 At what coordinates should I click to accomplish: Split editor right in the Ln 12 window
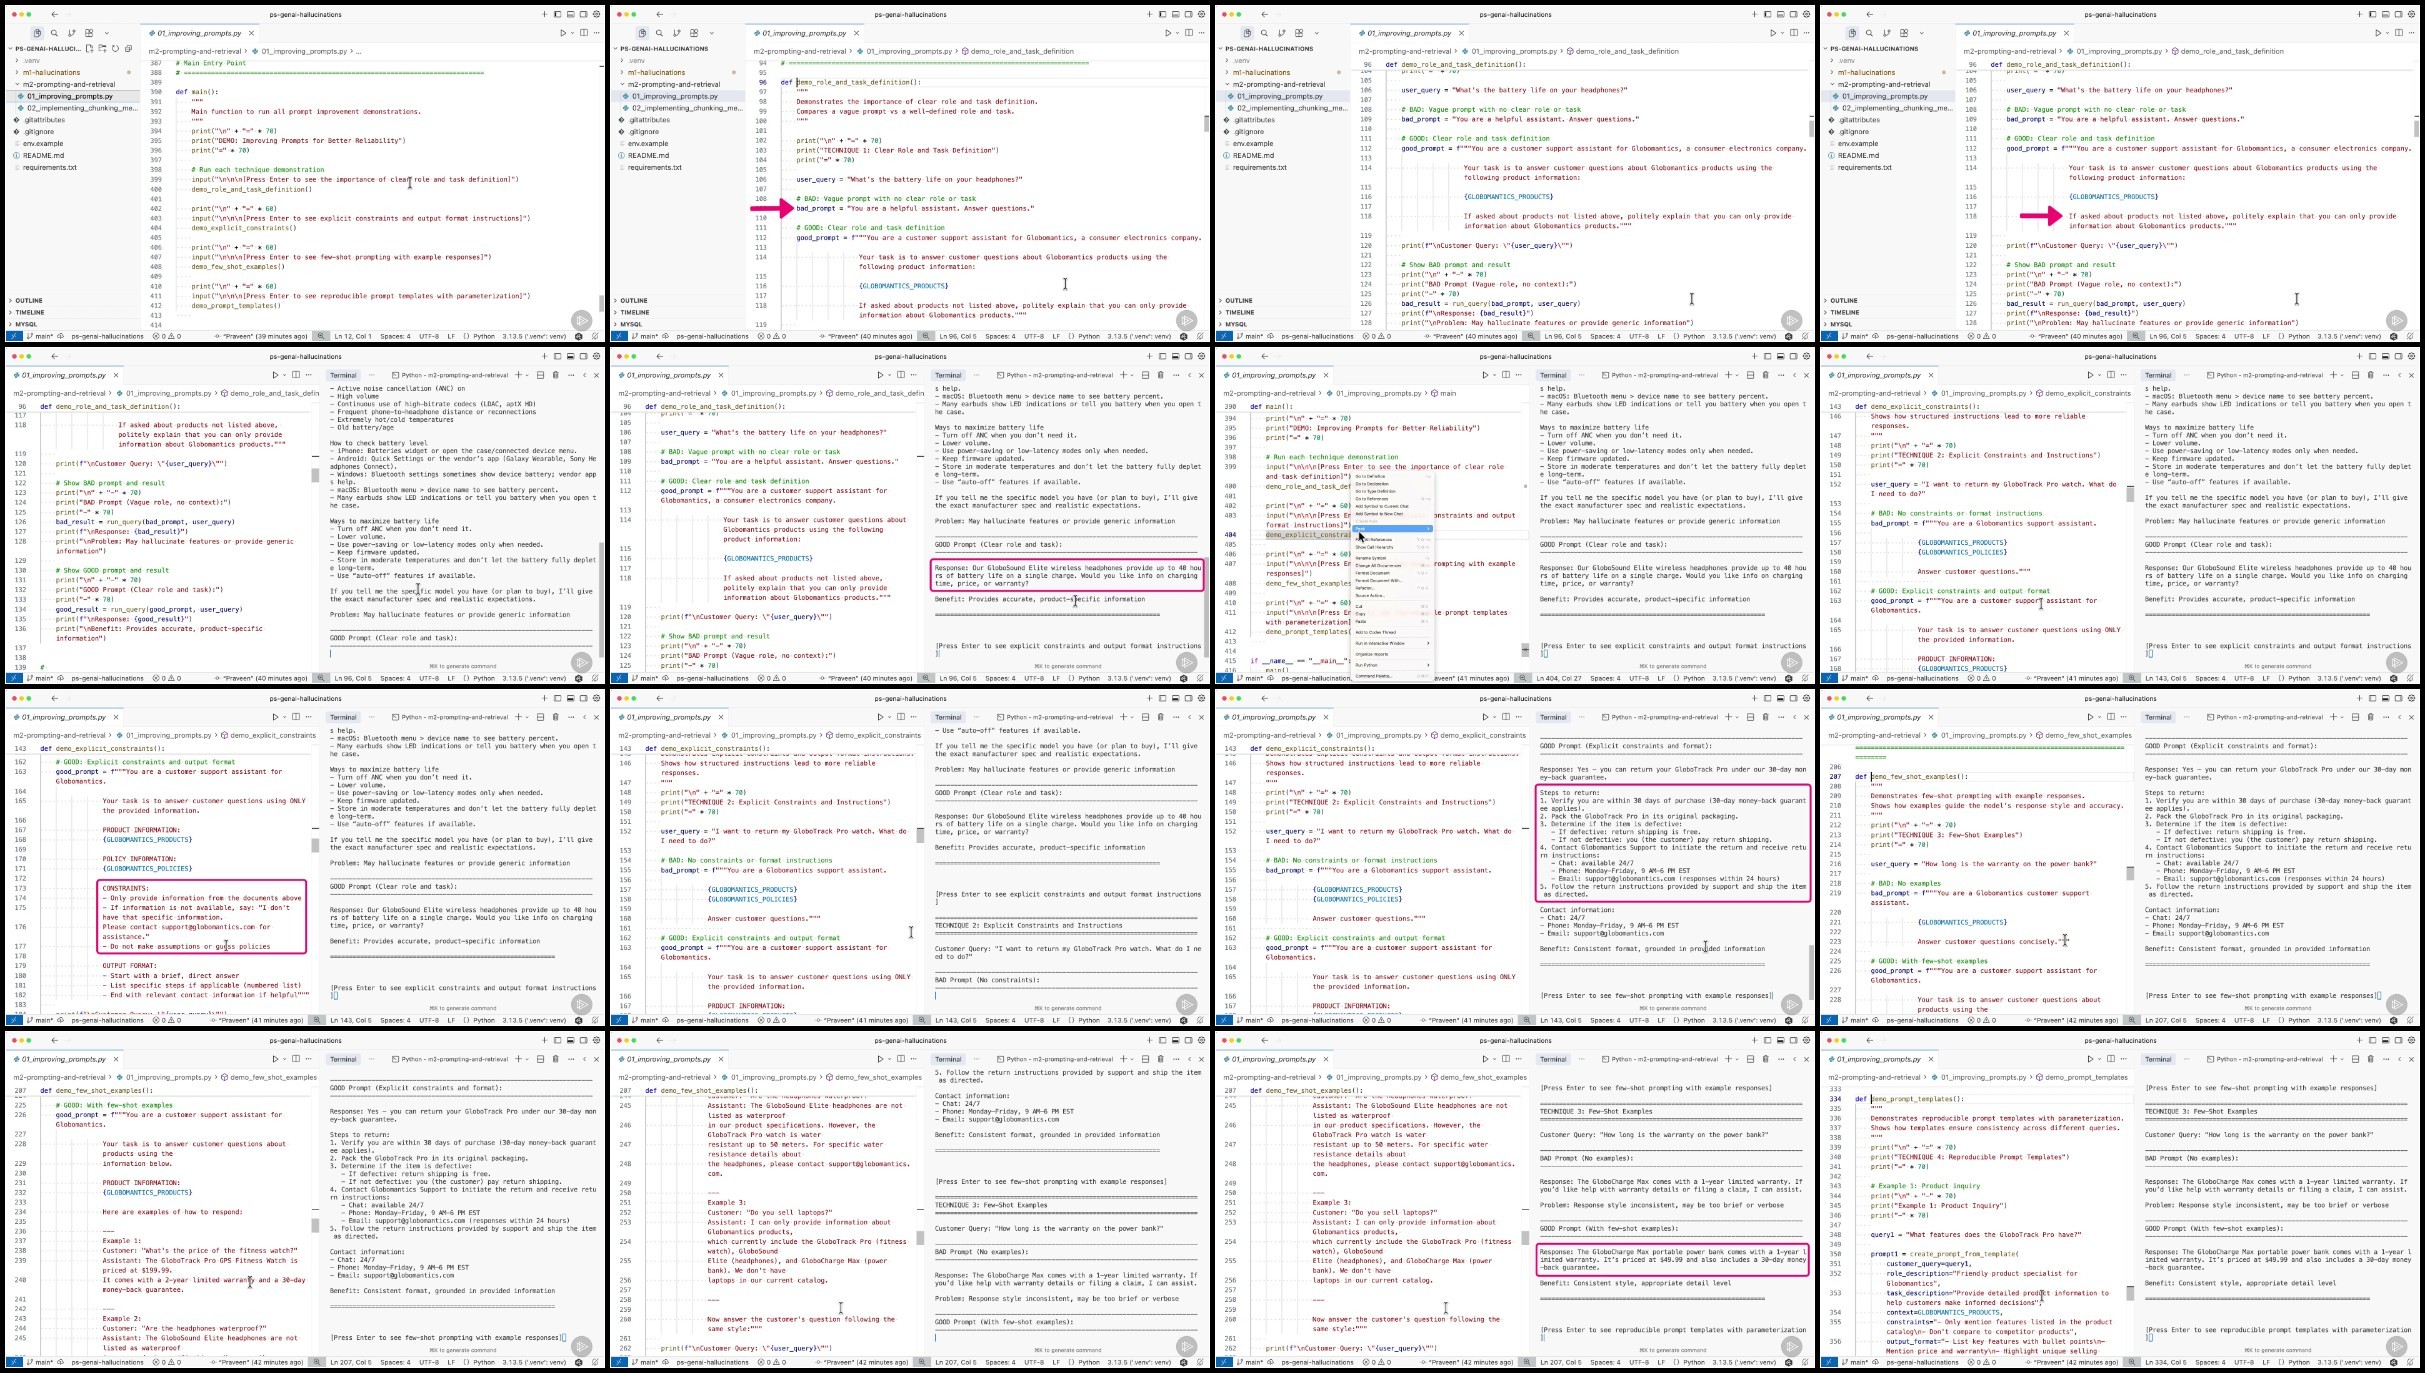tap(584, 33)
